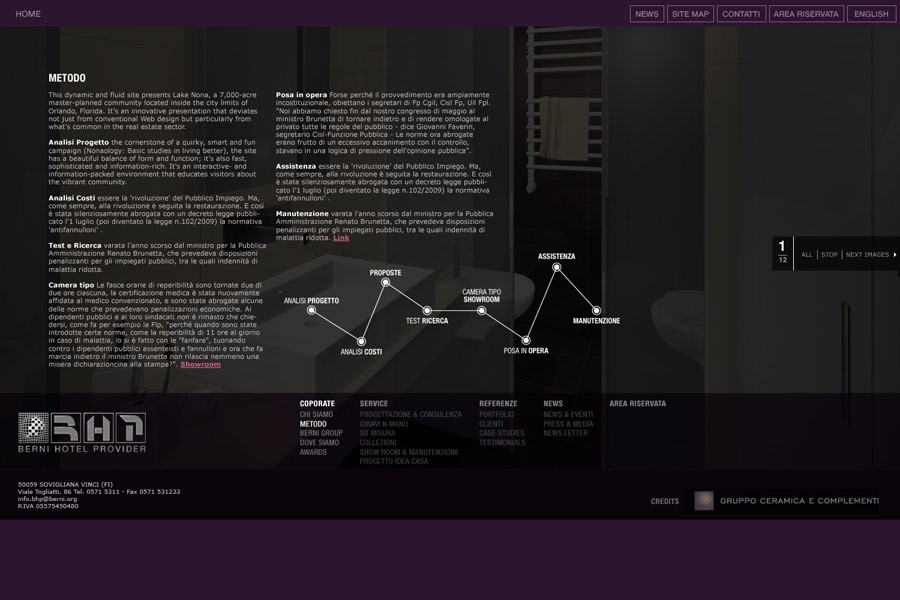Click the '50059 SOVIGLIANA VINCI (FI)' address line
The width and height of the screenshot is (900, 600).
tap(65, 485)
